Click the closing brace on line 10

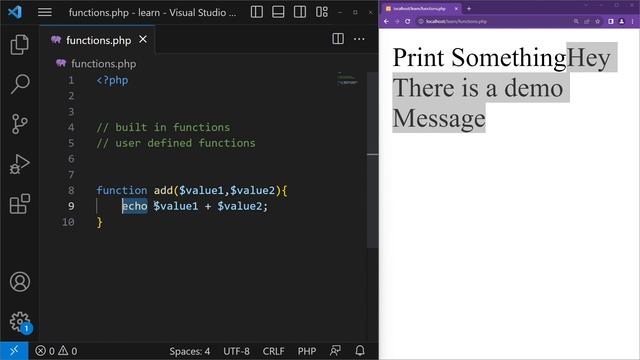[100, 222]
